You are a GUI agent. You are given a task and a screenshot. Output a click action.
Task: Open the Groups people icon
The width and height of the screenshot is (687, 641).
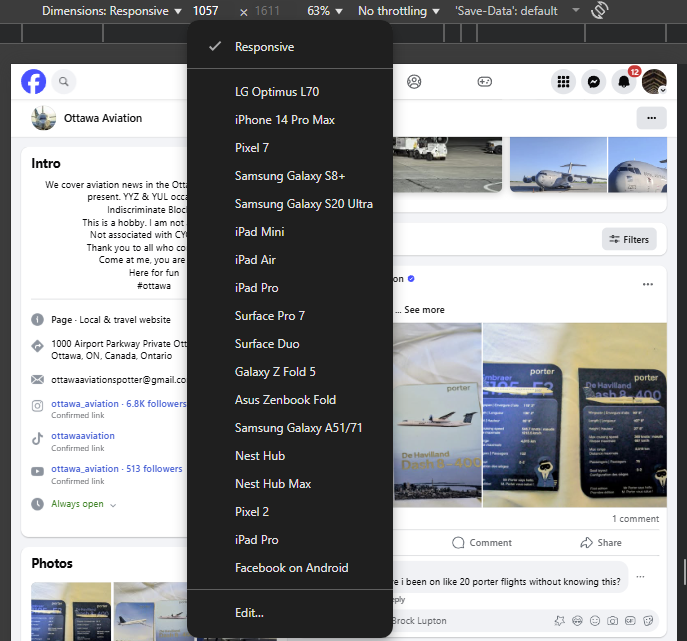tap(414, 81)
